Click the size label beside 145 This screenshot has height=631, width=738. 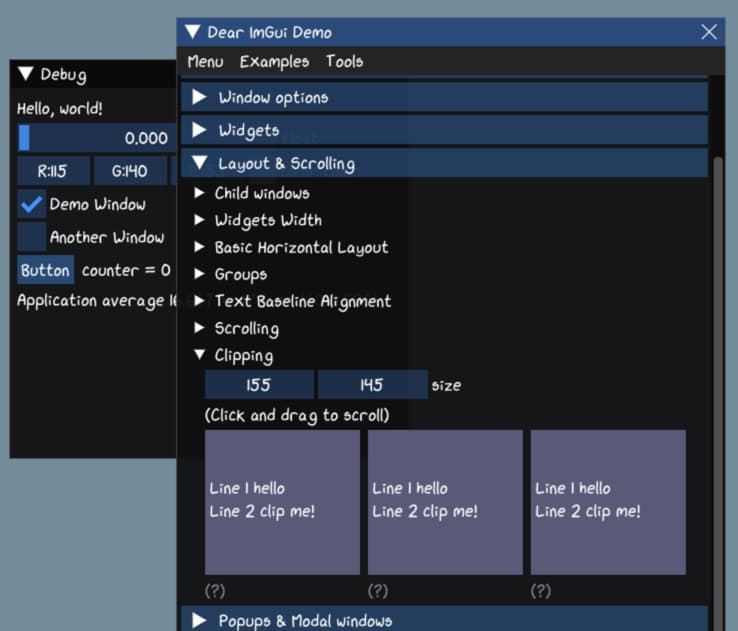[447, 385]
